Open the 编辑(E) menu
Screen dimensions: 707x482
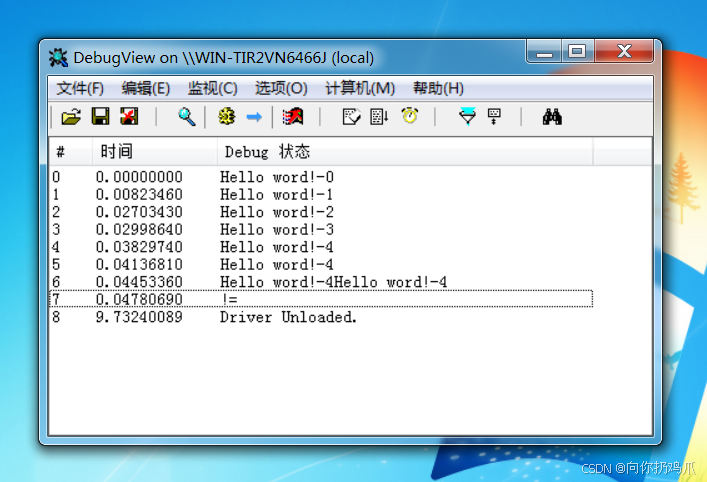click(x=146, y=88)
